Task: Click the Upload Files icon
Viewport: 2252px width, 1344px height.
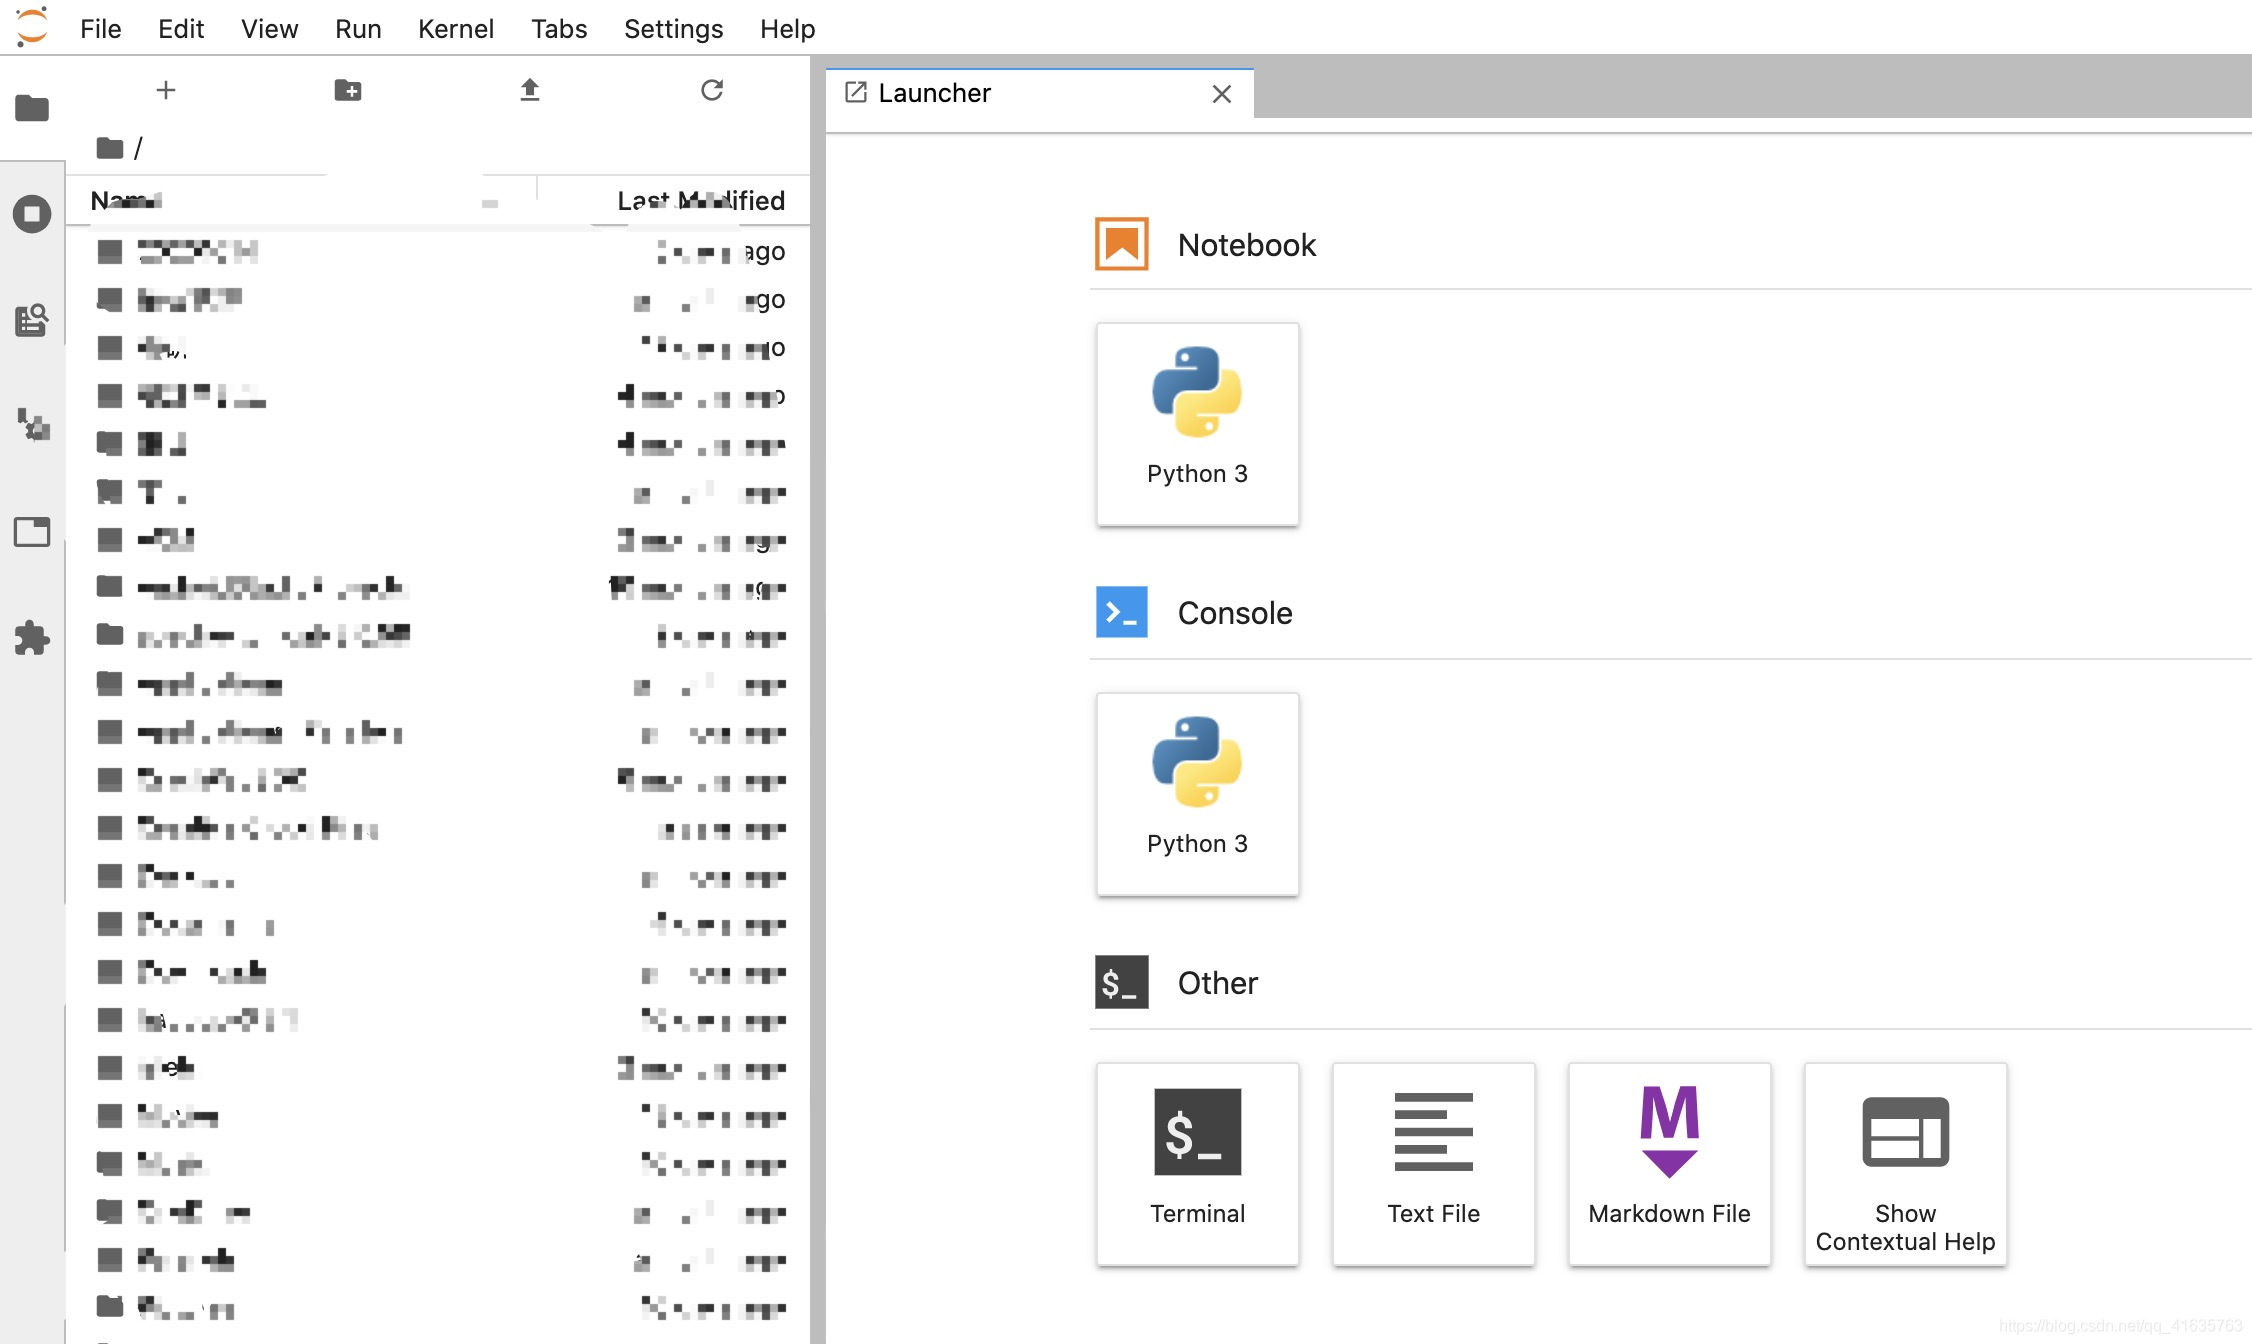Action: click(530, 90)
